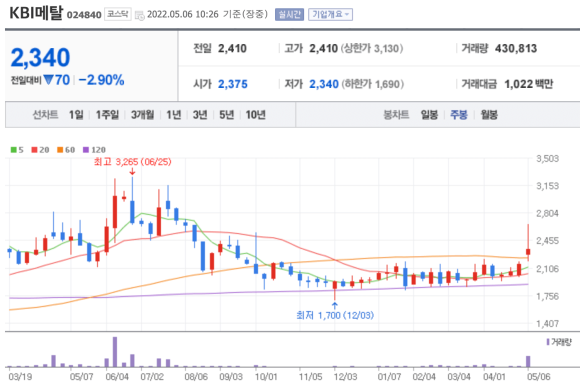Click the -2.90% change value
Viewport: 580px width, 385px height.
[x=101, y=80]
